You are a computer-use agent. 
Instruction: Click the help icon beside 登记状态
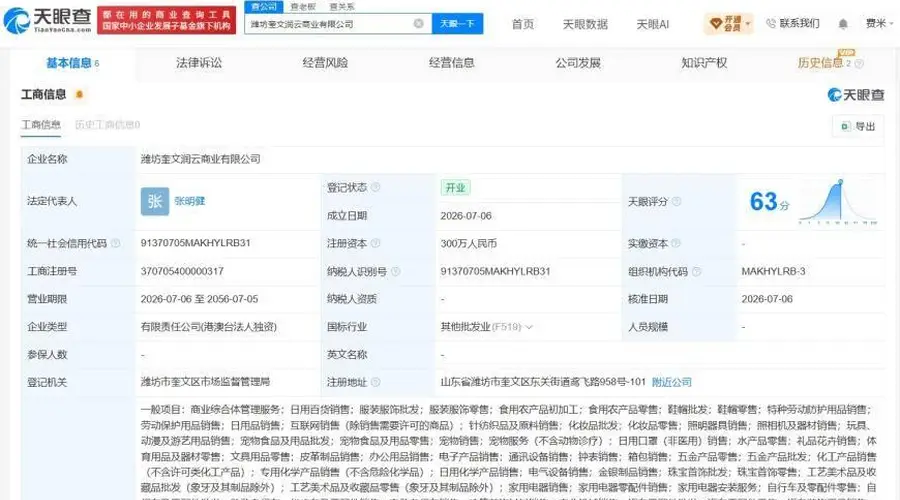coord(375,187)
